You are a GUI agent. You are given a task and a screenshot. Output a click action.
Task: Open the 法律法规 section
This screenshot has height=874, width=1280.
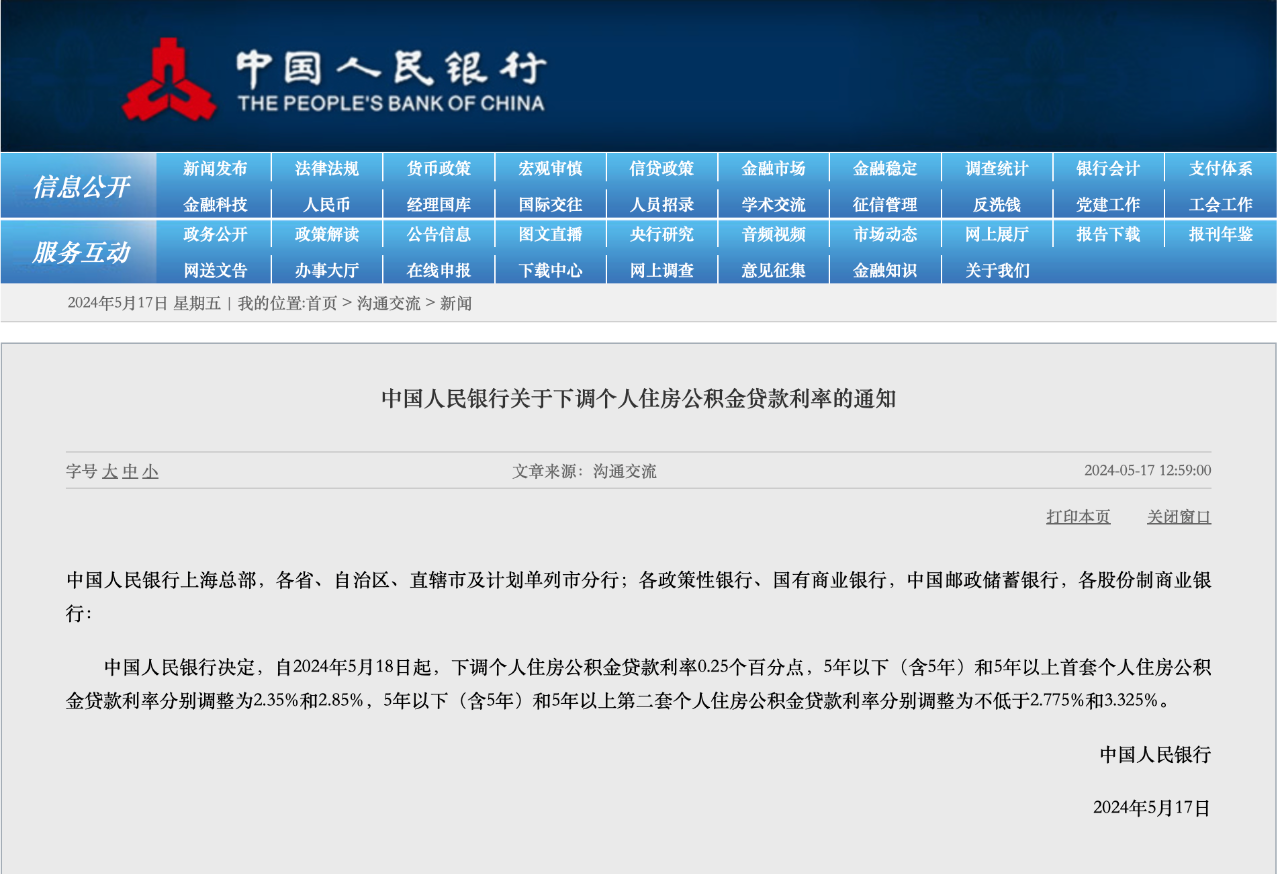[327, 169]
